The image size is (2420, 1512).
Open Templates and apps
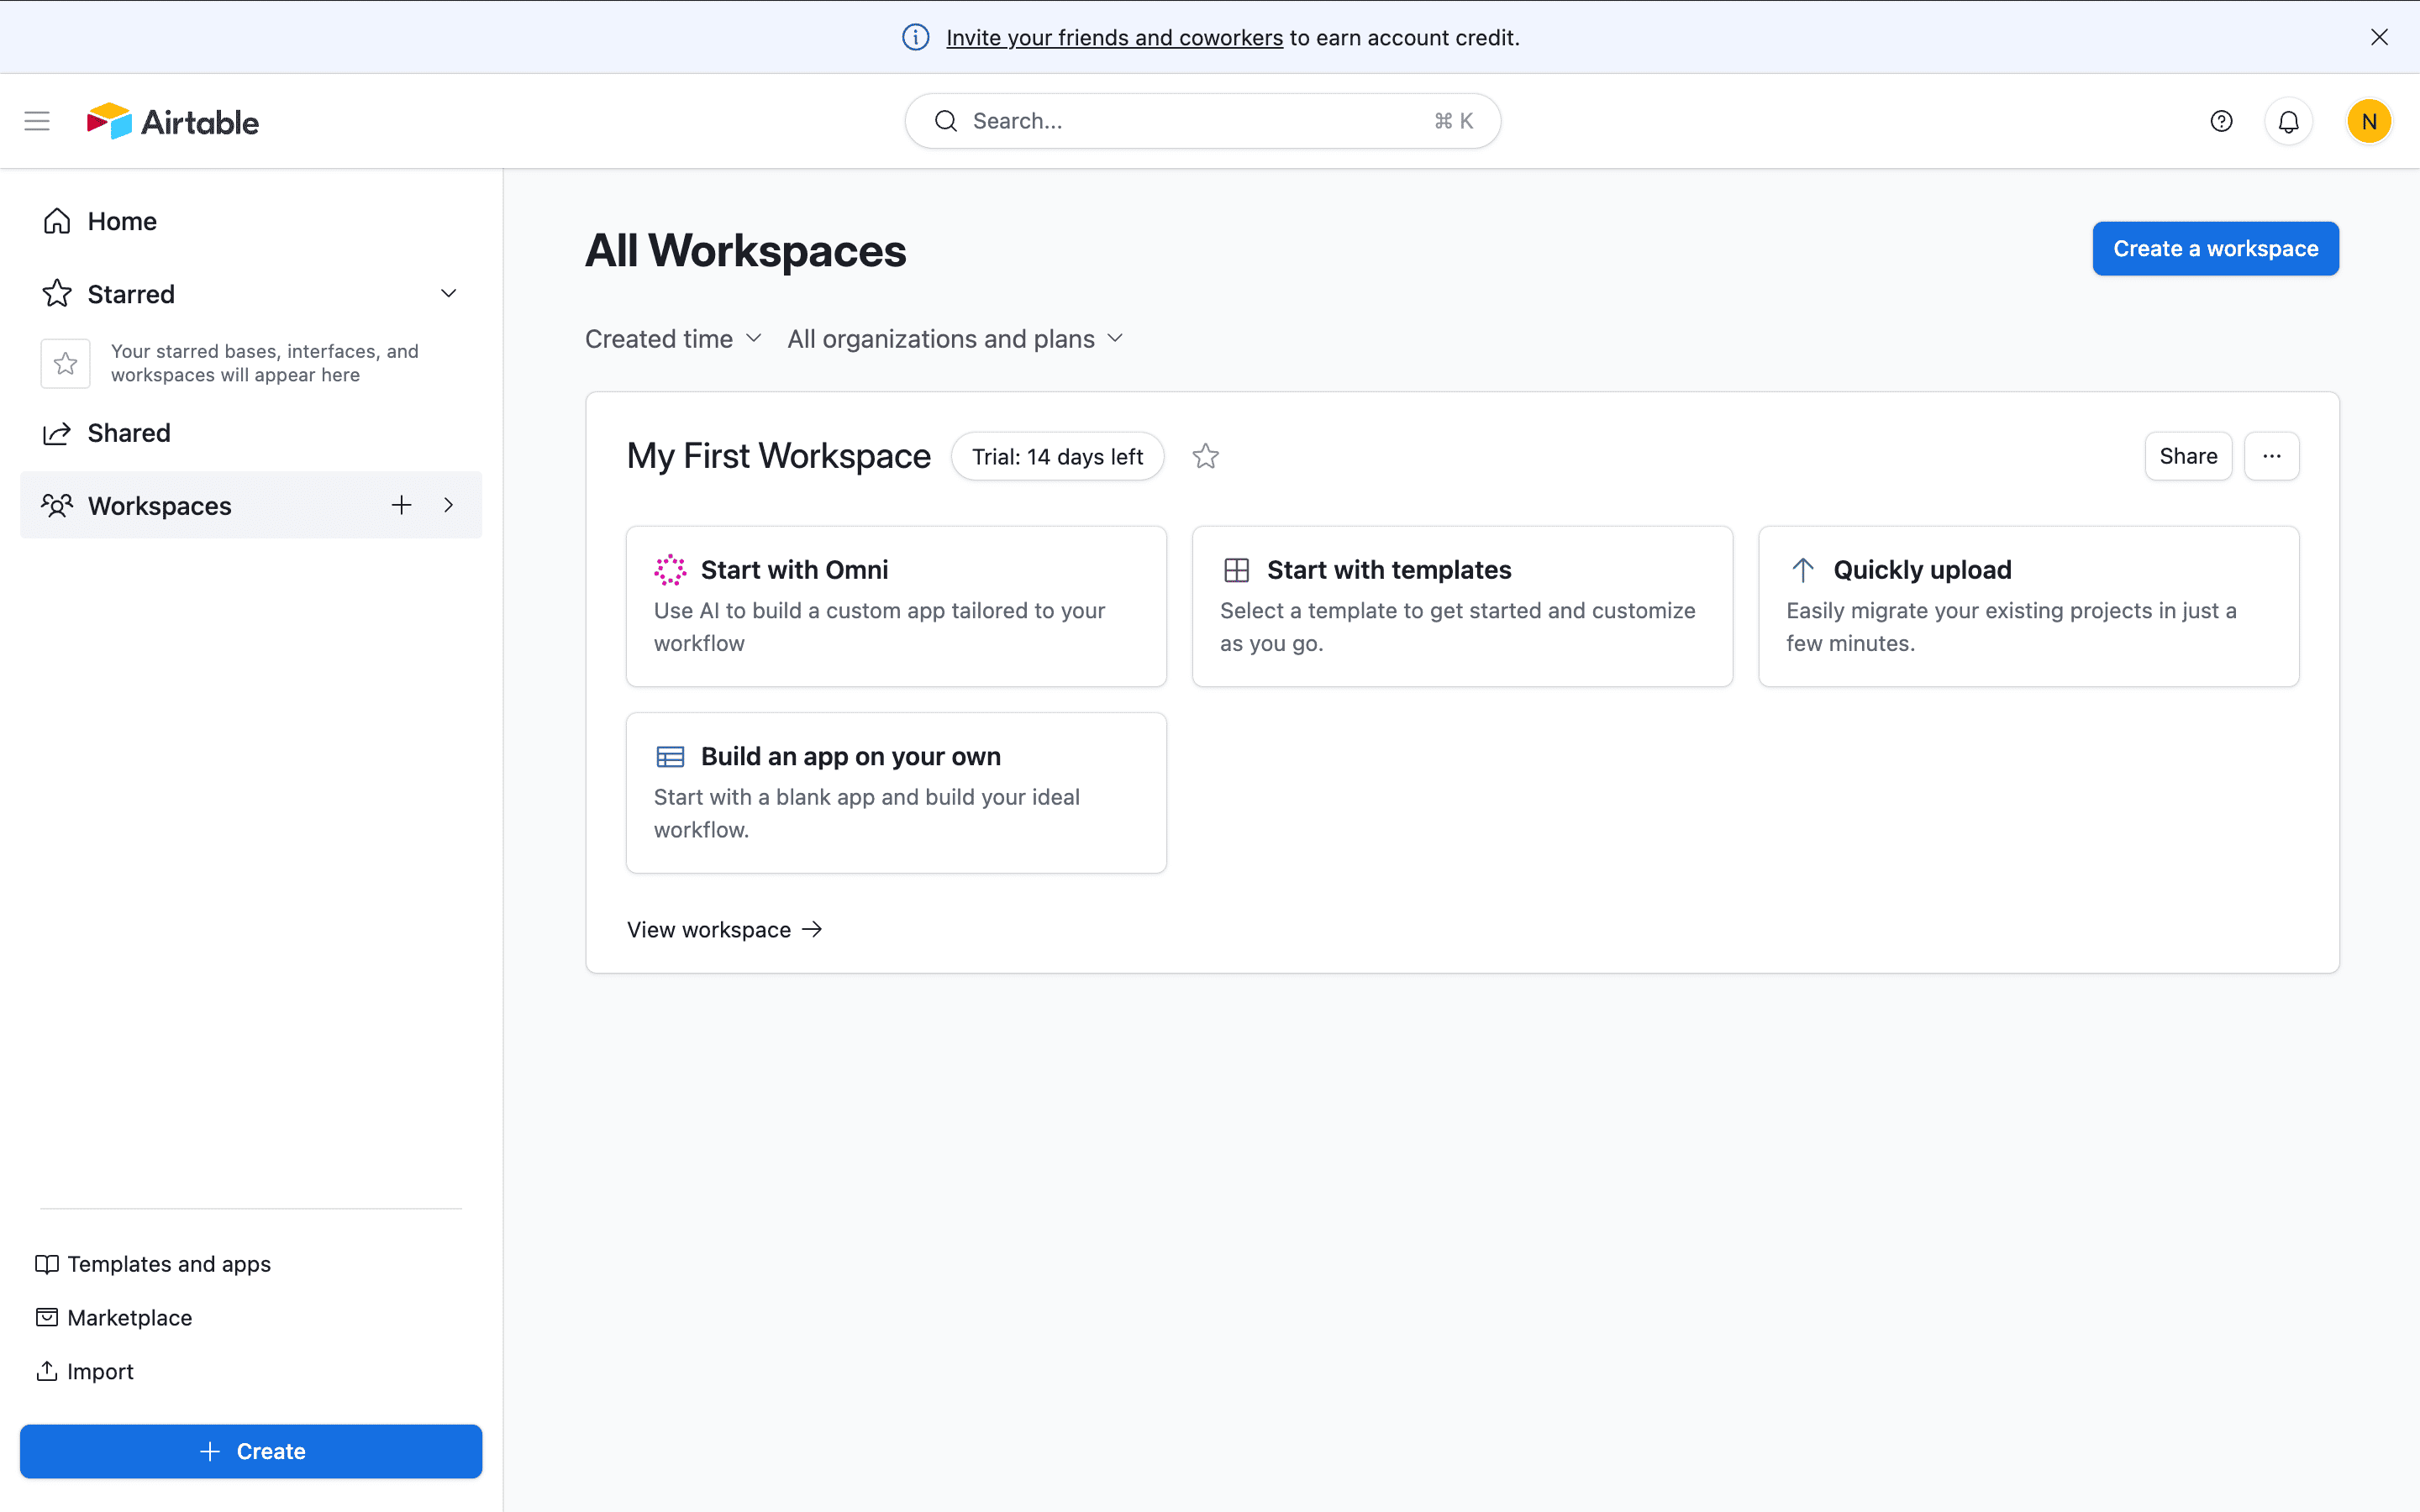click(153, 1264)
